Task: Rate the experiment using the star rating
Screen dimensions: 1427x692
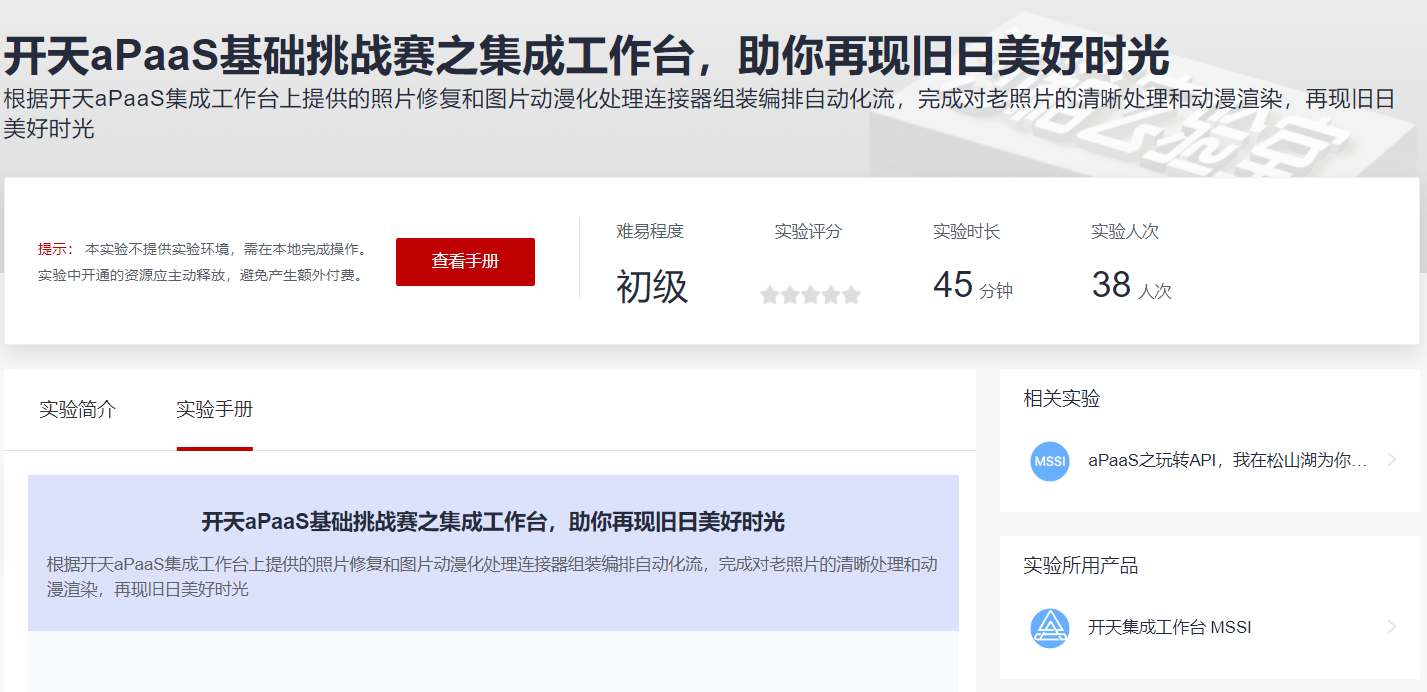Action: (810, 295)
